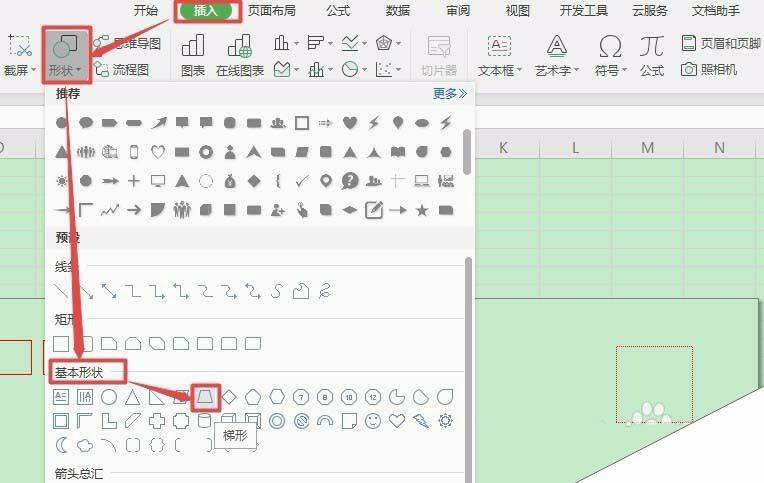Image resolution: width=764 pixels, height=483 pixels.
Task: Select the isosceles triangle basic shape
Action: [133, 397]
